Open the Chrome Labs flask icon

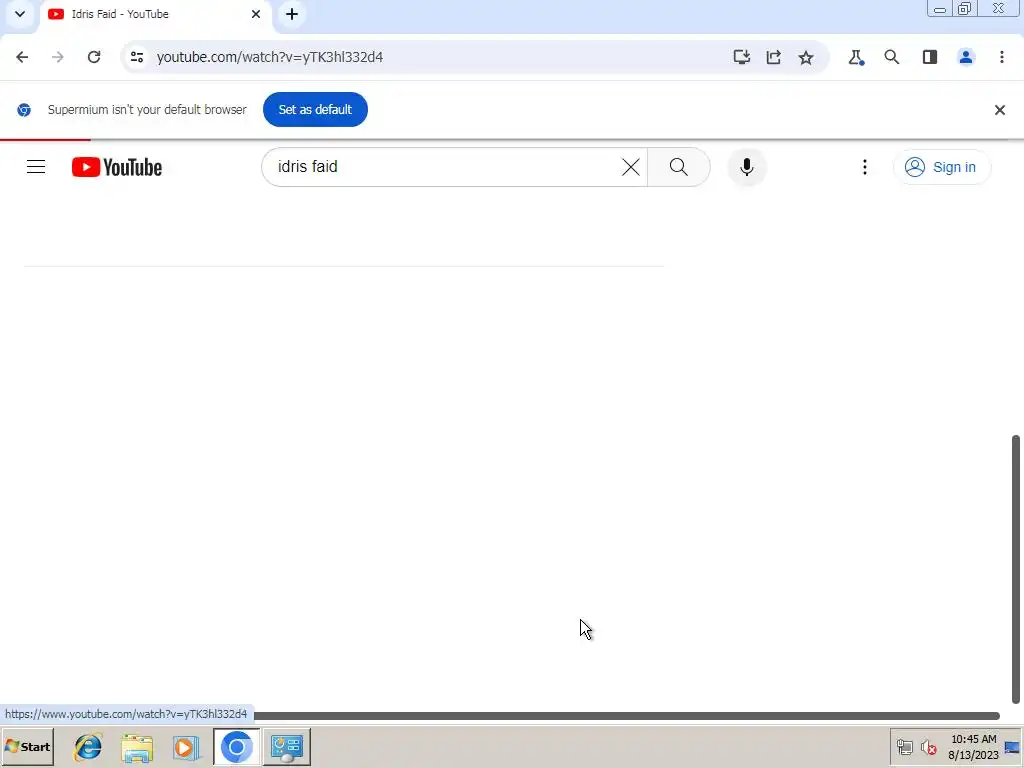[x=856, y=57]
